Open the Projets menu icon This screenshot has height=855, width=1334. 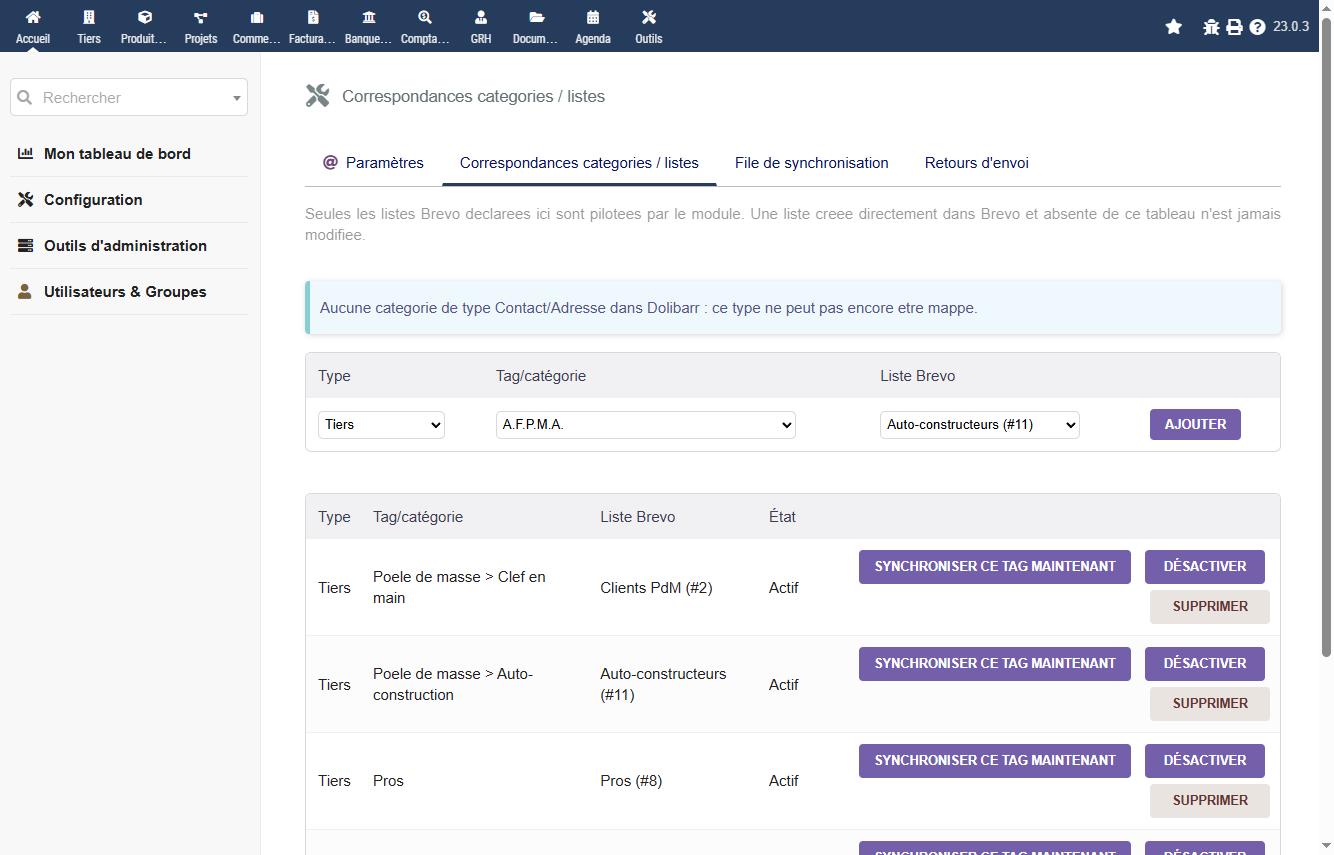click(201, 17)
